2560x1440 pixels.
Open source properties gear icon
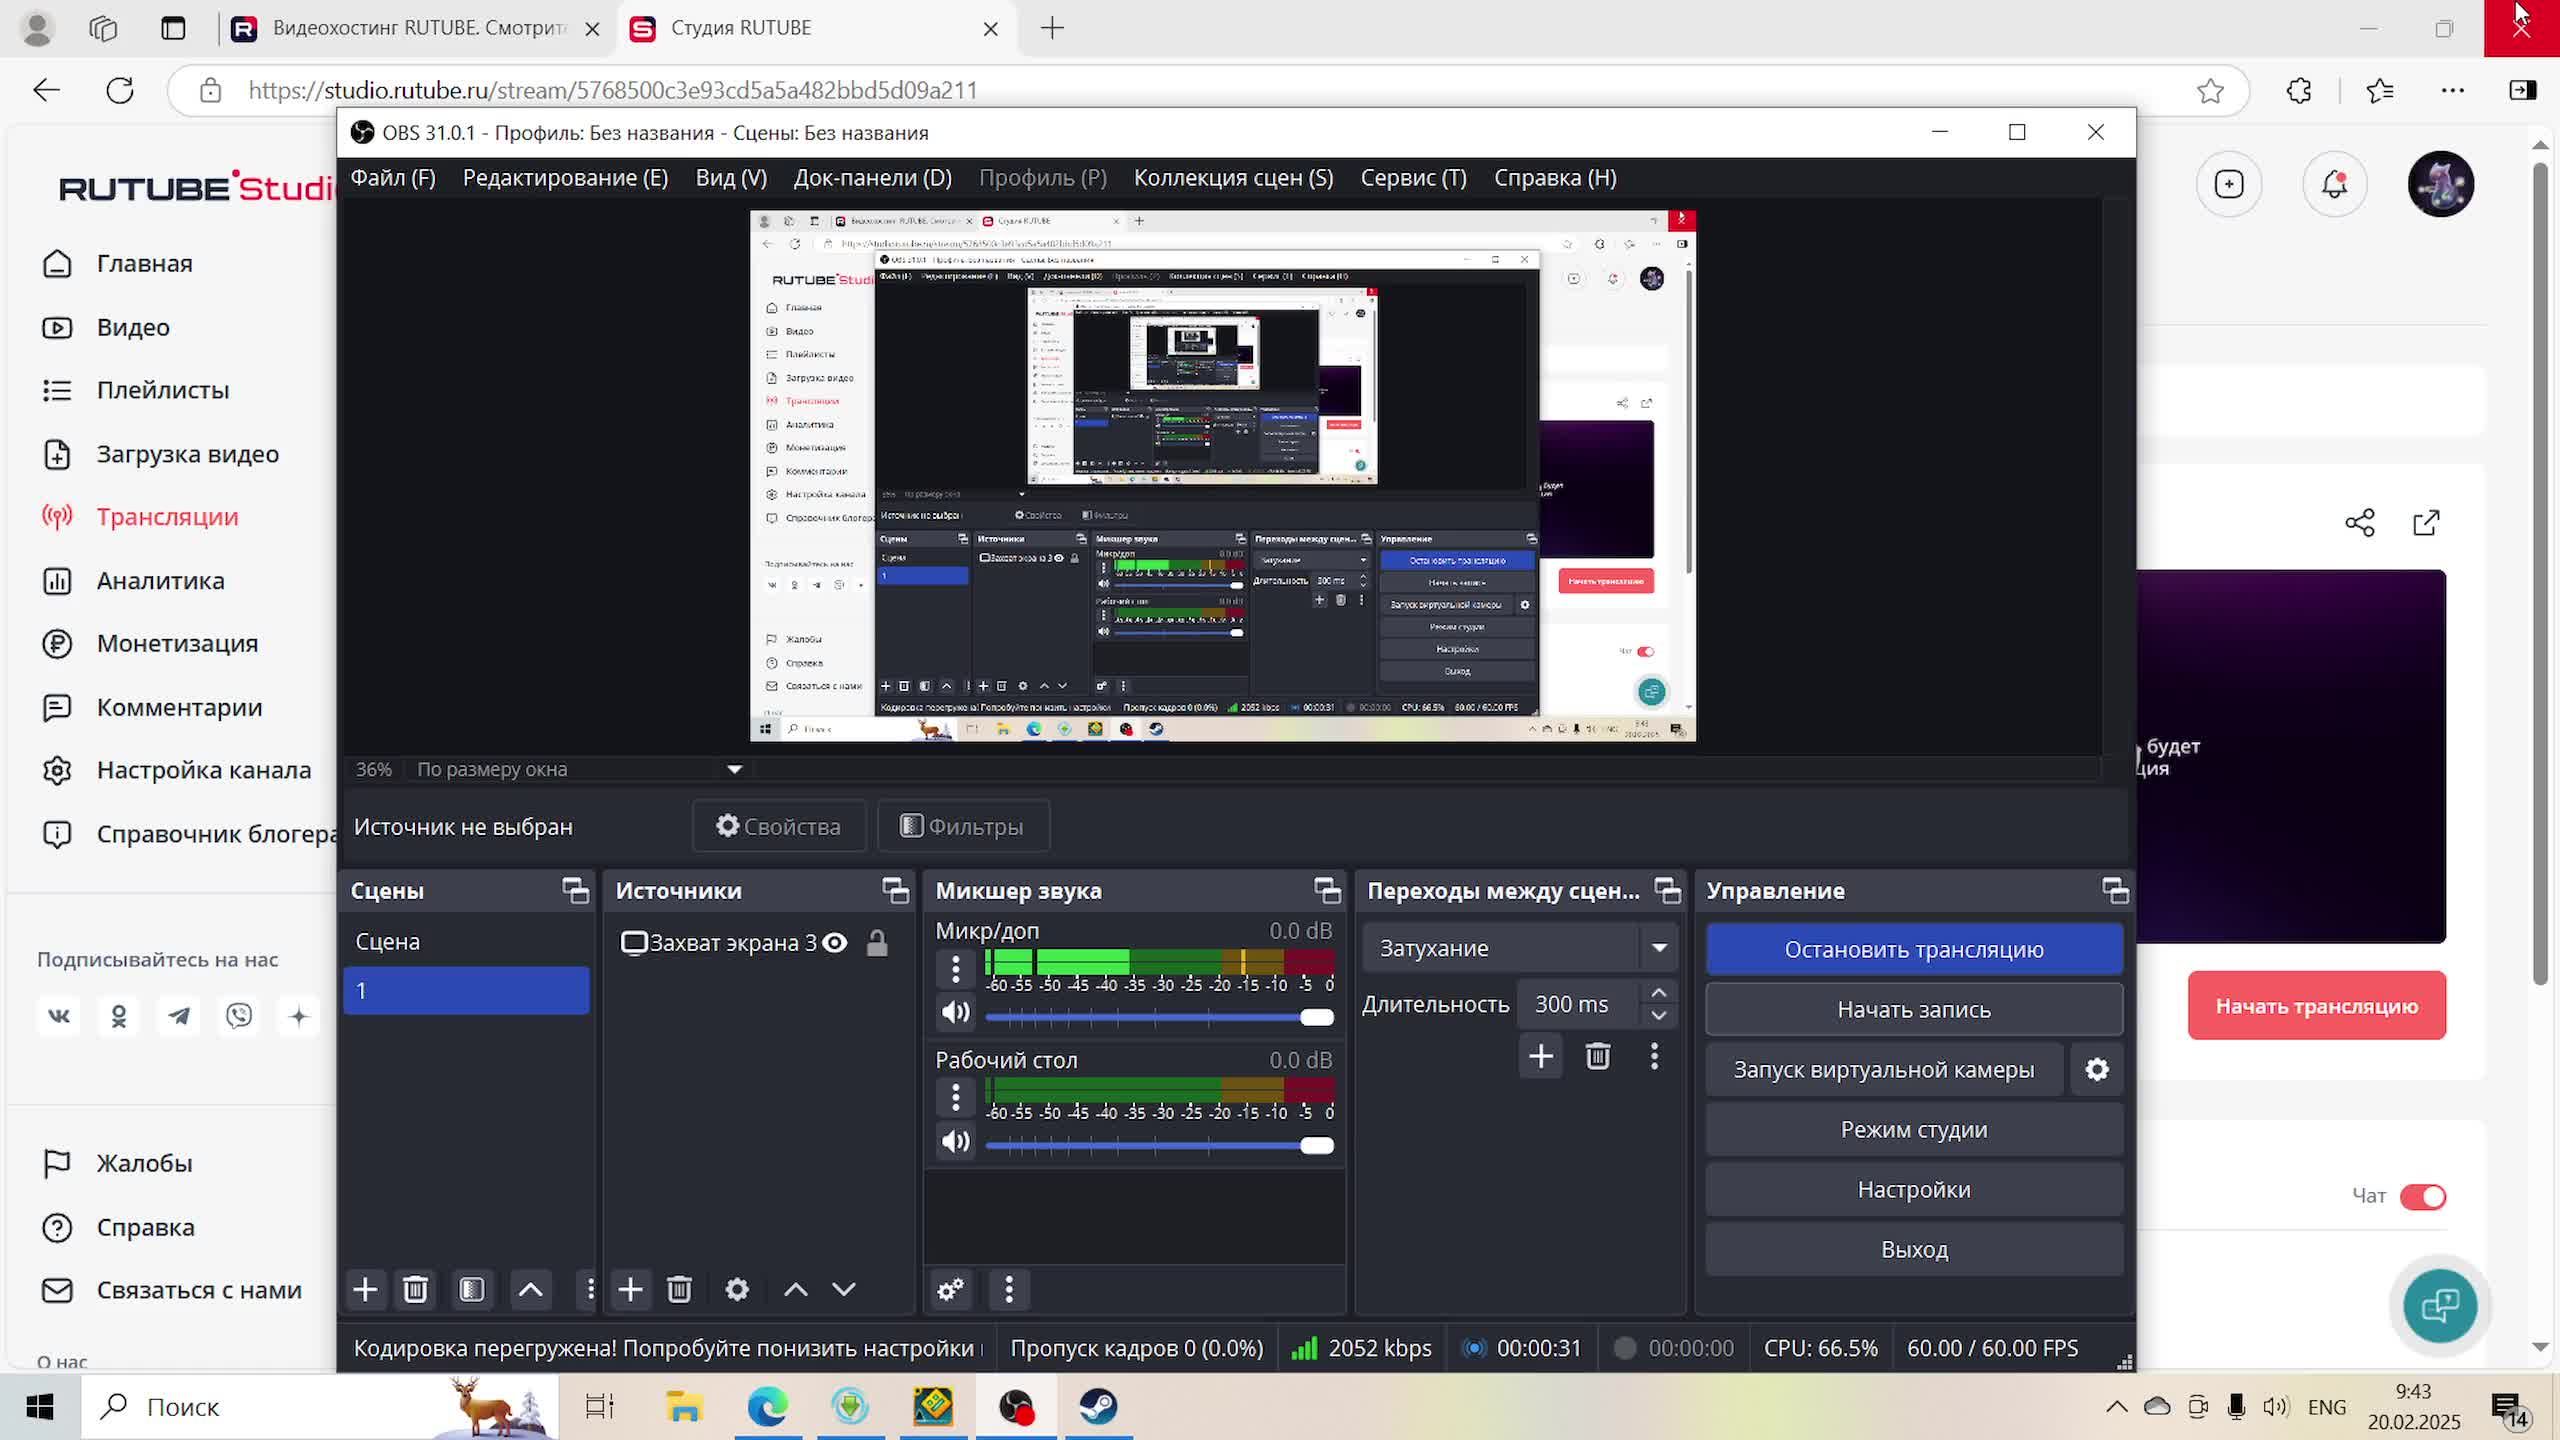coord(737,1289)
